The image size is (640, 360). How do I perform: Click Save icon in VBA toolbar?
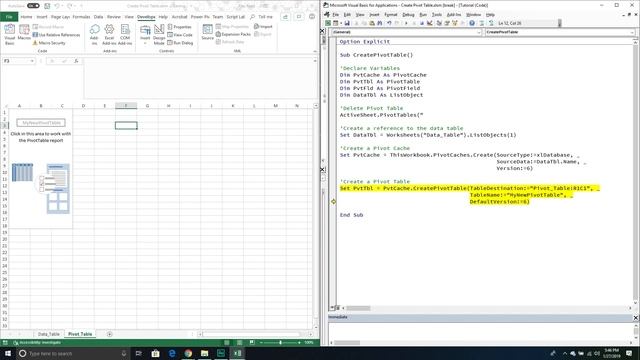[x=347, y=23]
